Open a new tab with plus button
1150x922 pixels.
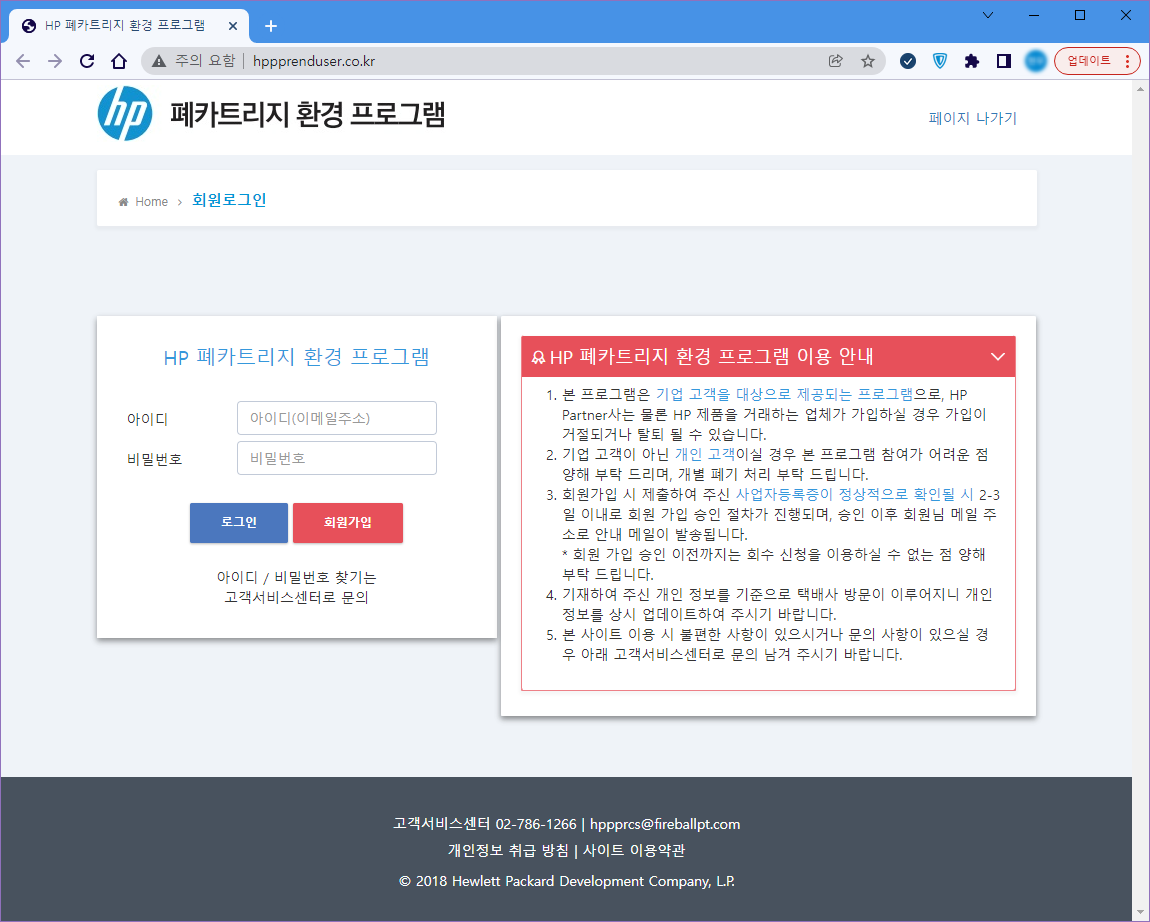pyautogui.click(x=271, y=26)
